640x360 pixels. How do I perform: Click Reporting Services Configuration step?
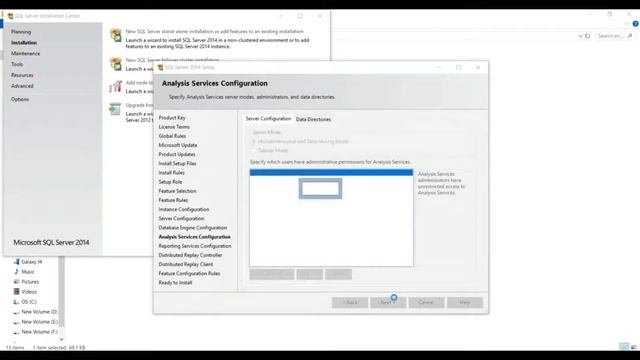click(195, 246)
